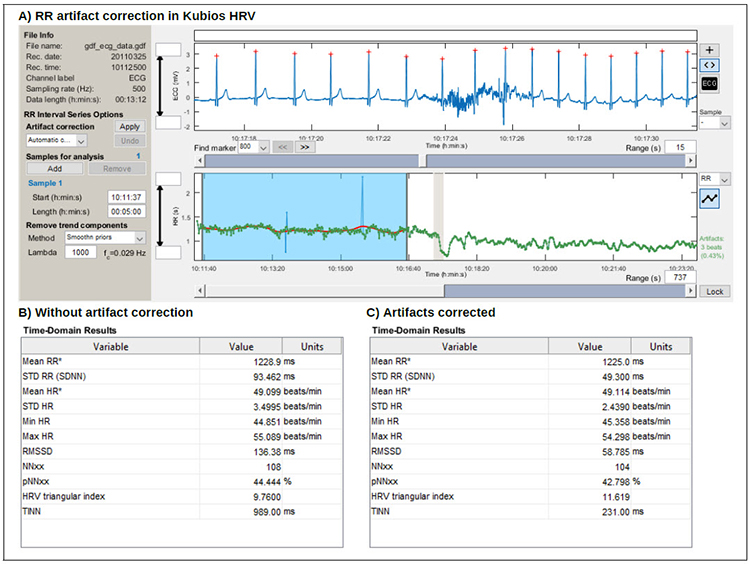750x564 pixels.
Task: Click RR scrollbar right arrow
Action: click(x=690, y=291)
